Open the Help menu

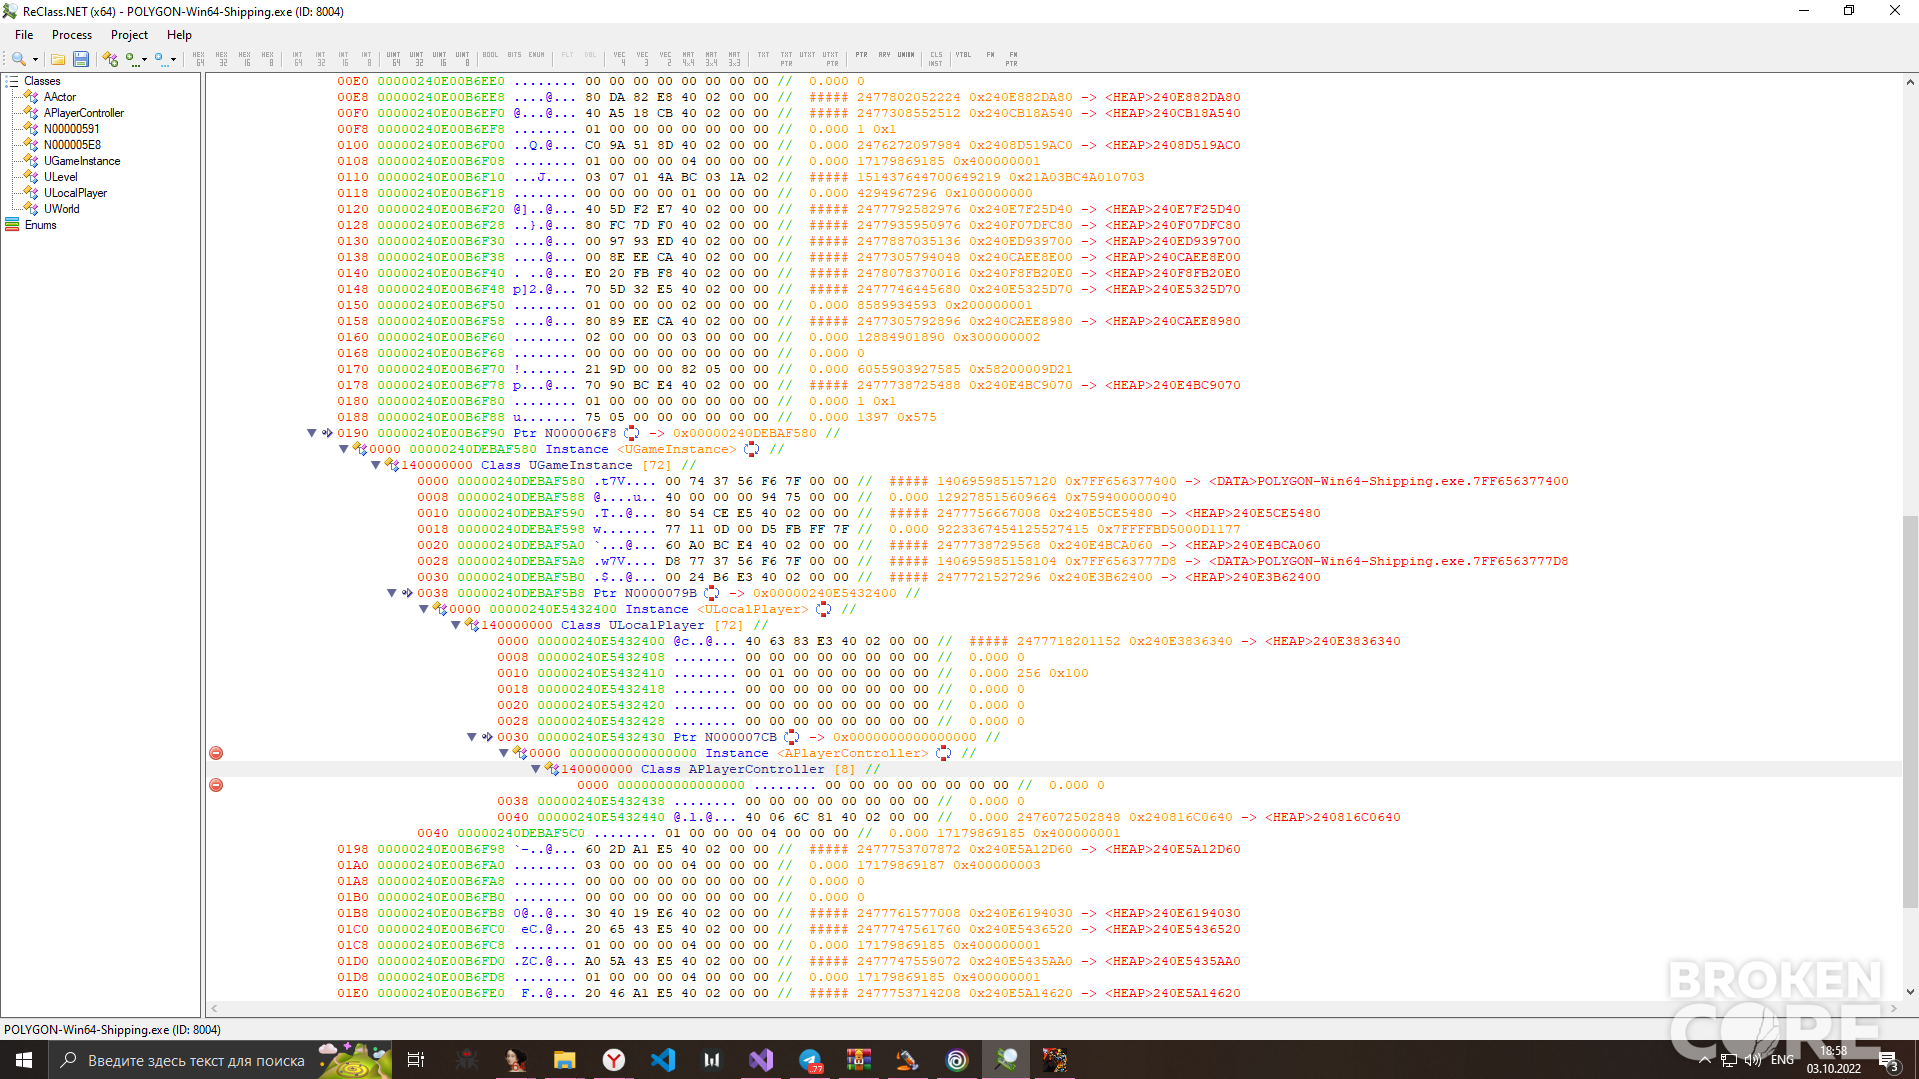click(179, 35)
